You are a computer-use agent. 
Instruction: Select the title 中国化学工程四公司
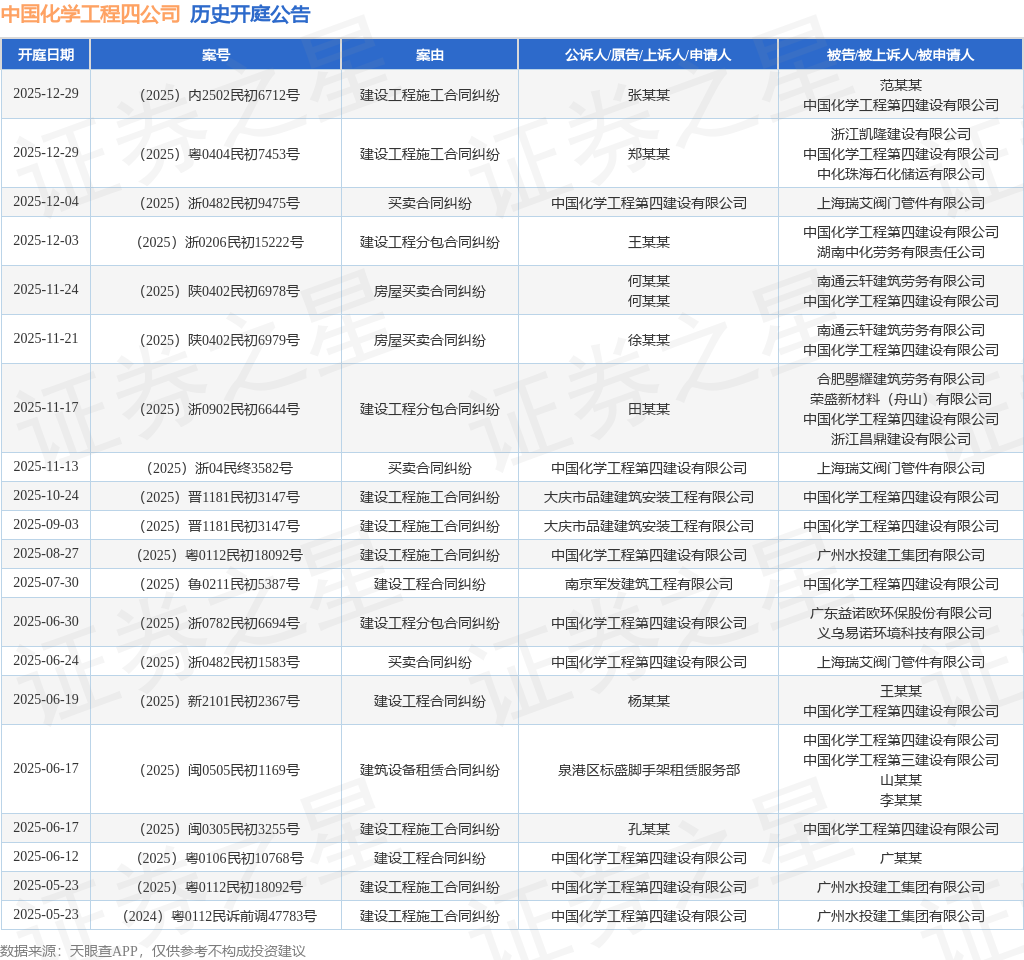91,14
